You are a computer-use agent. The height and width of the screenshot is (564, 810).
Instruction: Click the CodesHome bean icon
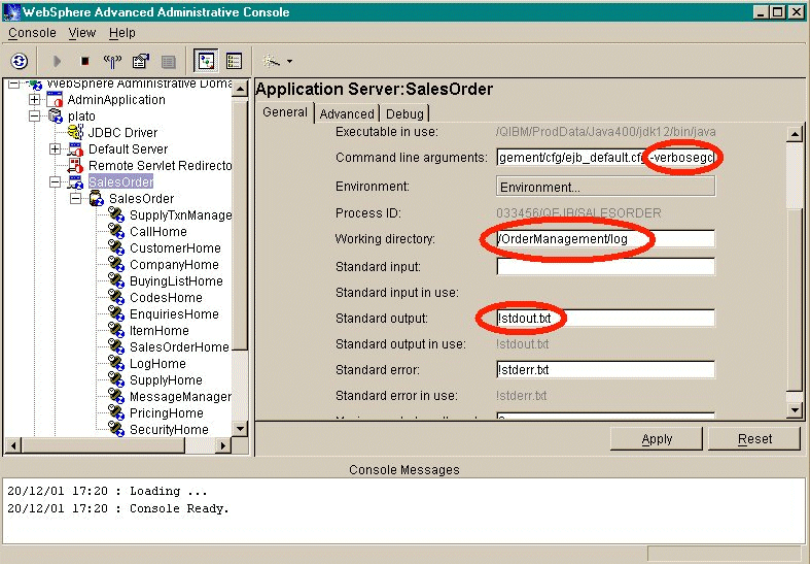click(x=117, y=297)
